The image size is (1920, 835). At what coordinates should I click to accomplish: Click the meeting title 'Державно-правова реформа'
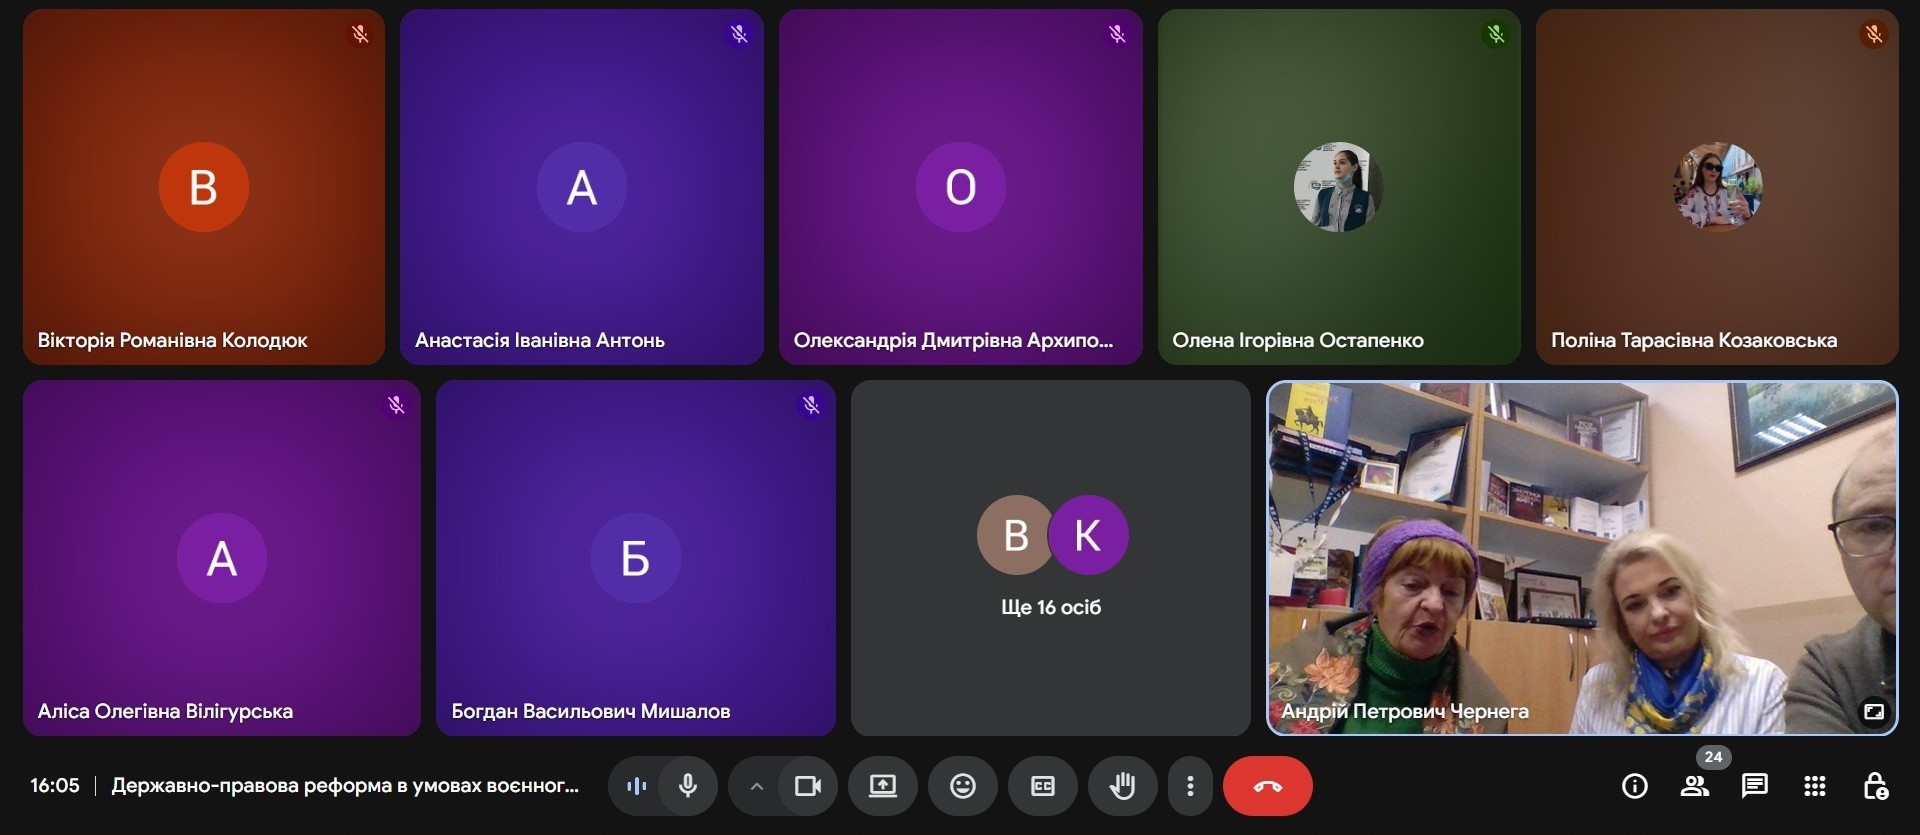click(x=345, y=786)
